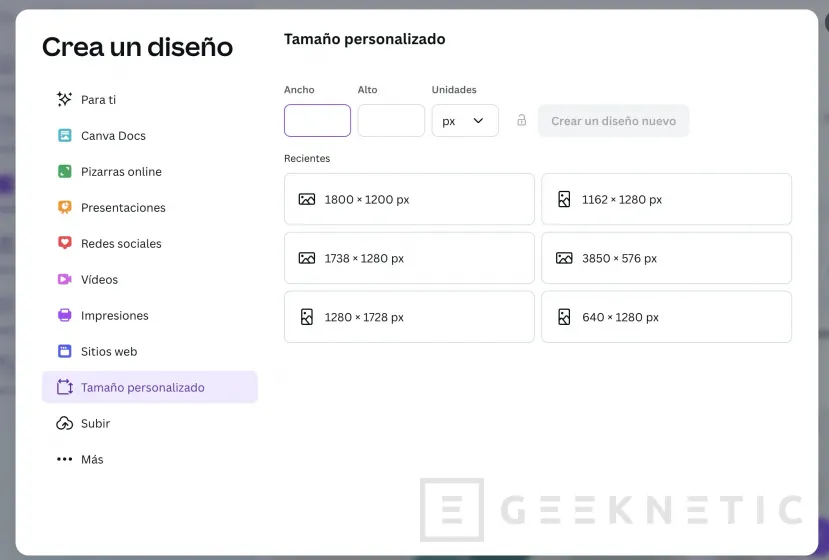Screen dimensions: 829x560
Task: Click the Pizarras online green icon
Action: 65,171
